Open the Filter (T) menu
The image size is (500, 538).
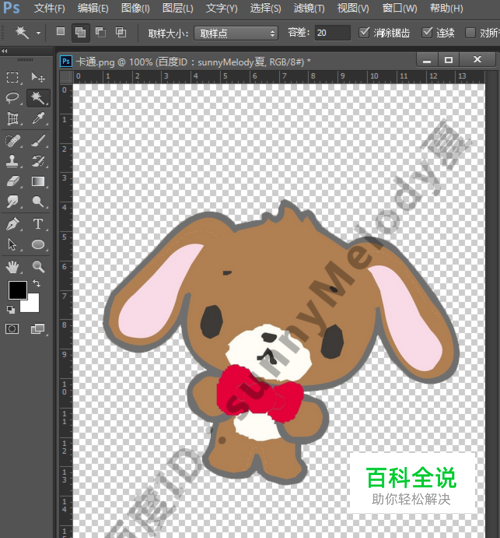(309, 8)
